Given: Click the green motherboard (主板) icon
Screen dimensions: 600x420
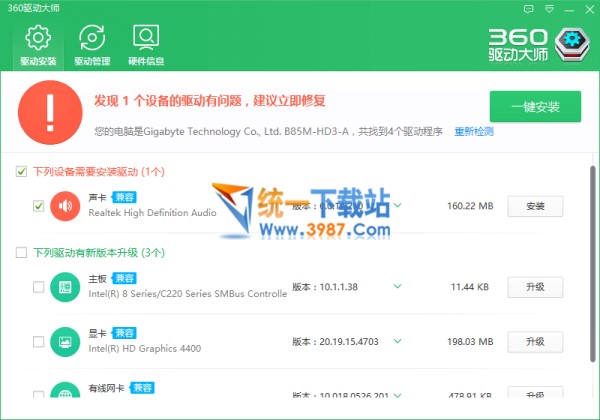Looking at the screenshot, I should [x=65, y=288].
